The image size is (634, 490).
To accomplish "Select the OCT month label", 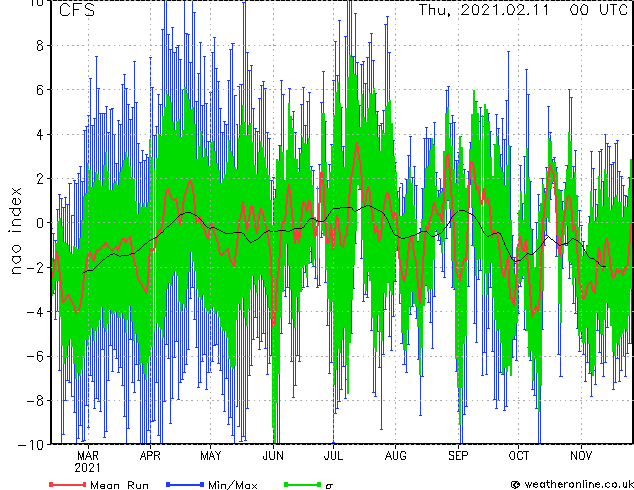I will coord(518,456).
